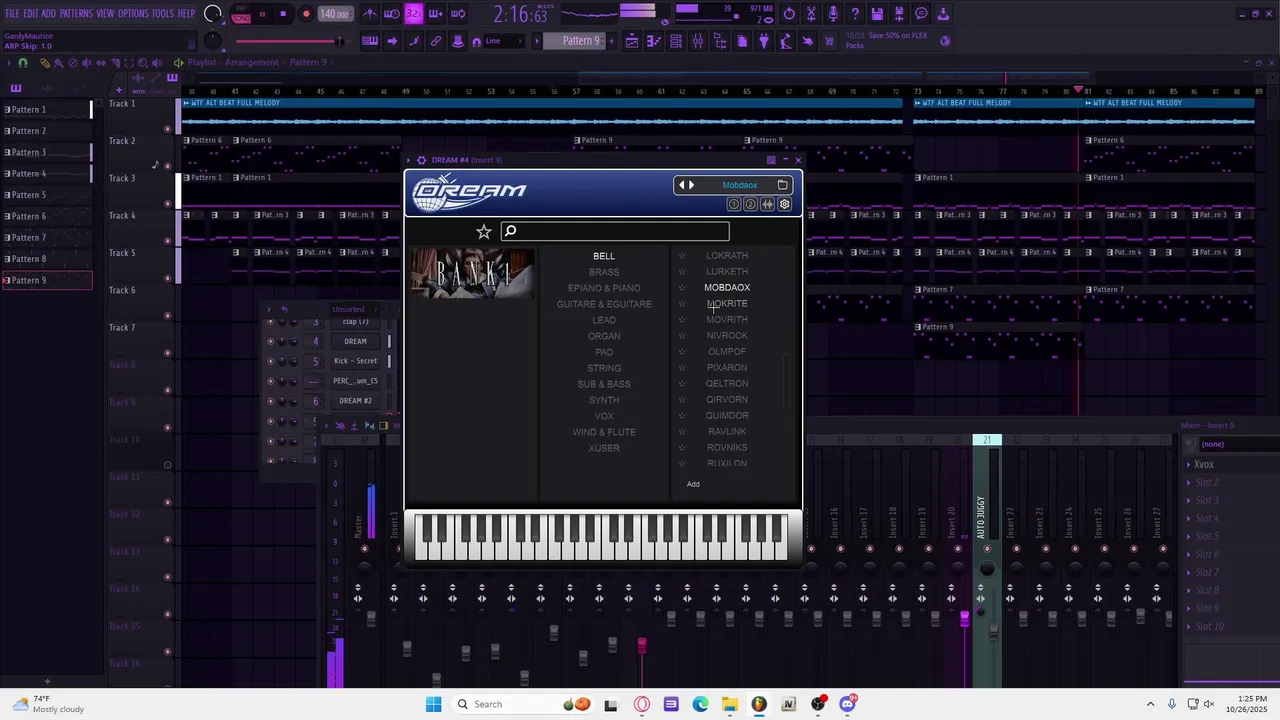Screen dimensions: 1280x720
Task: Open the preset folder icon in DREAM
Action: 783,185
